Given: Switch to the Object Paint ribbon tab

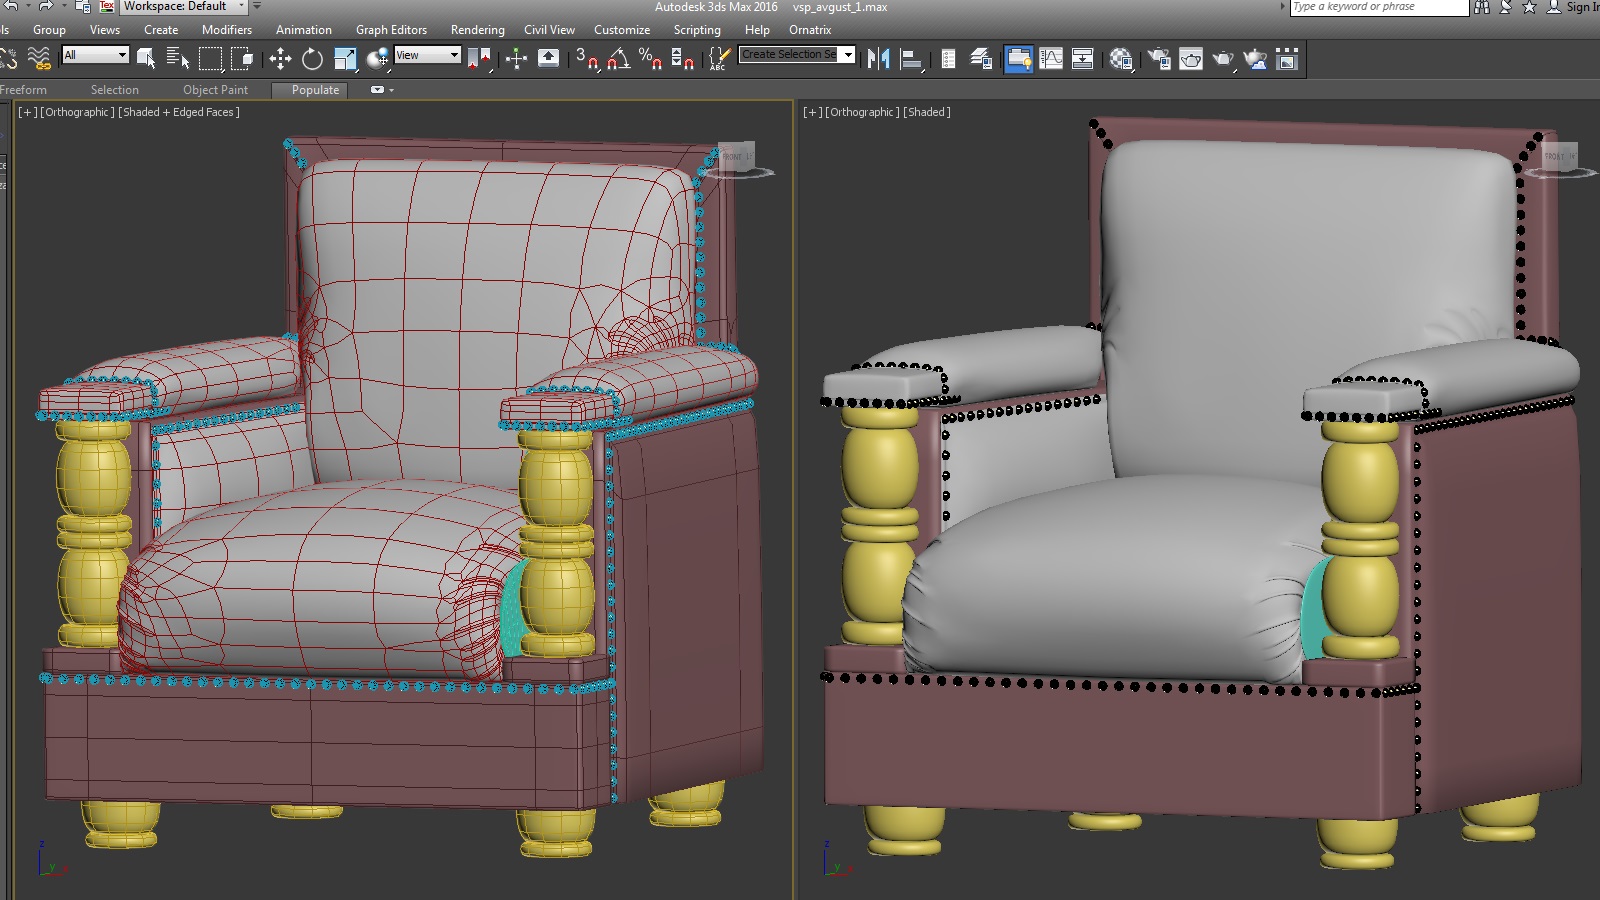Looking at the screenshot, I should 215,90.
